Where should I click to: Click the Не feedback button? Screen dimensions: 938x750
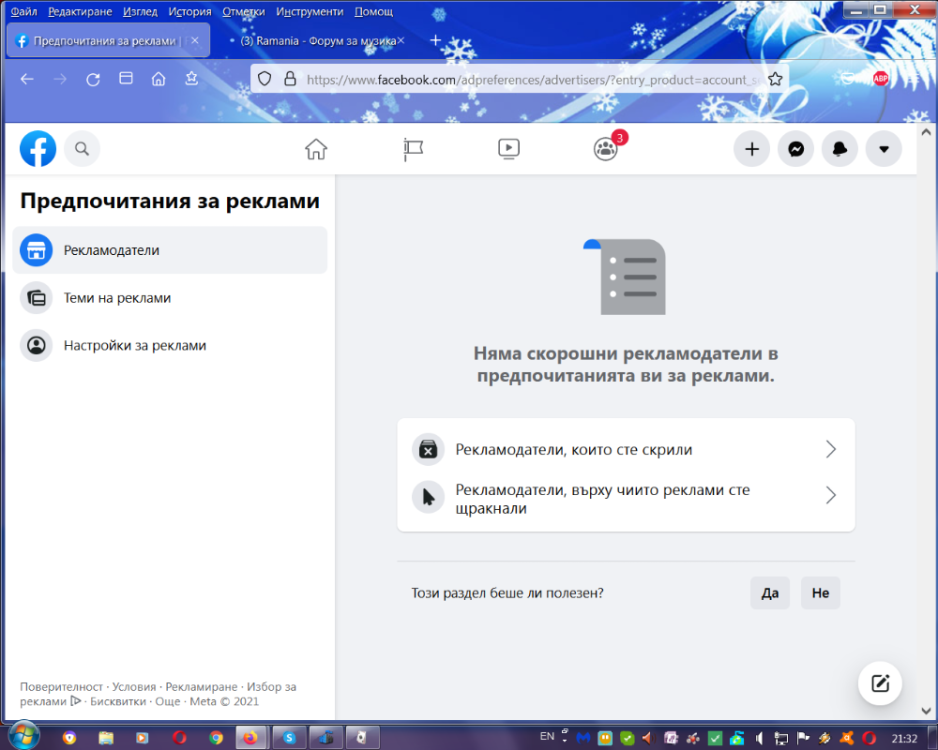click(820, 593)
